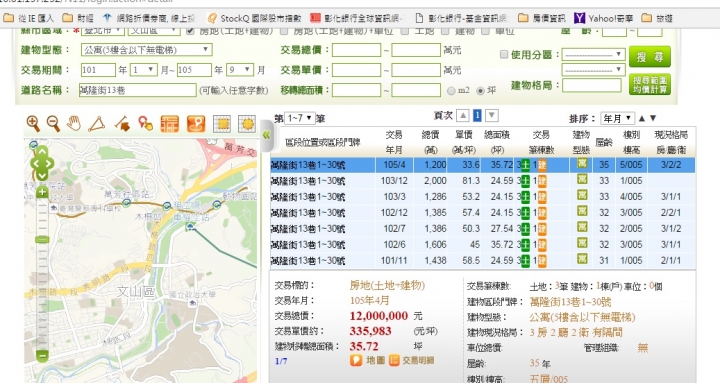
Task: Click the plus button atop the zoom slider
Action: click(42, 192)
